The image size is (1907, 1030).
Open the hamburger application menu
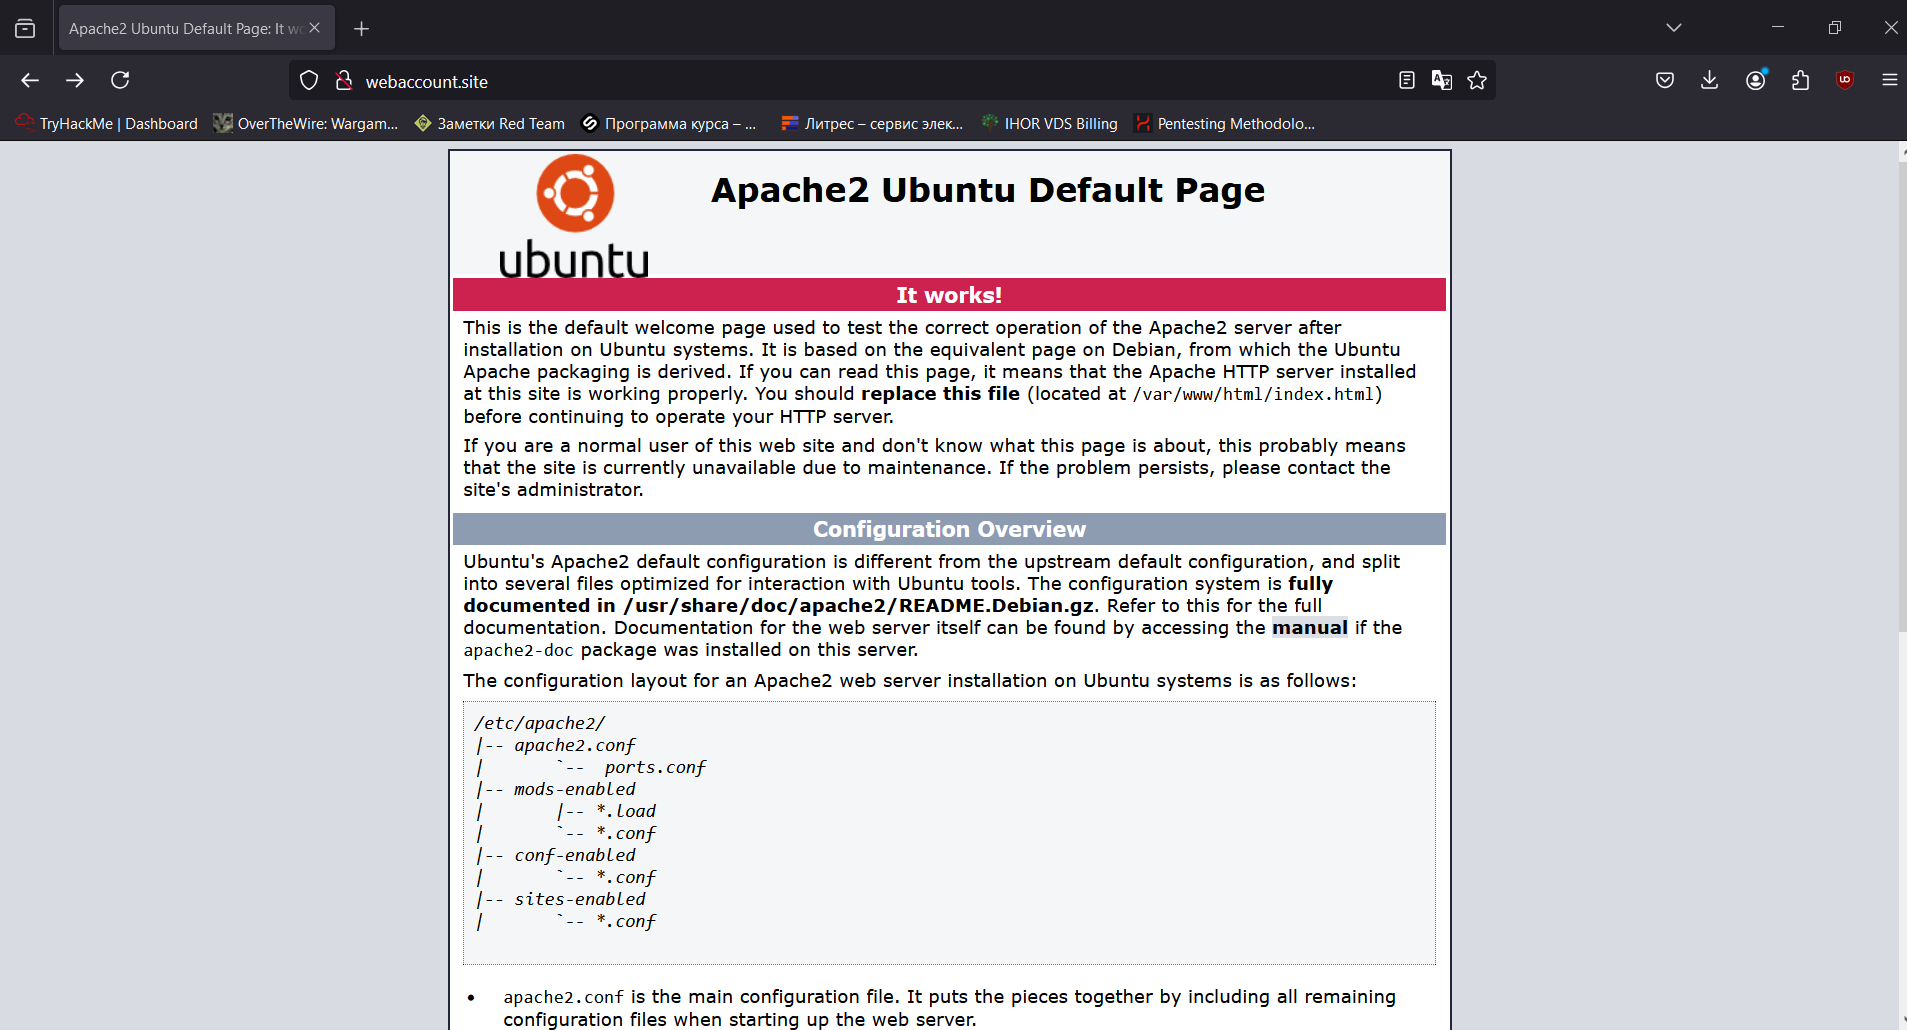click(1889, 80)
